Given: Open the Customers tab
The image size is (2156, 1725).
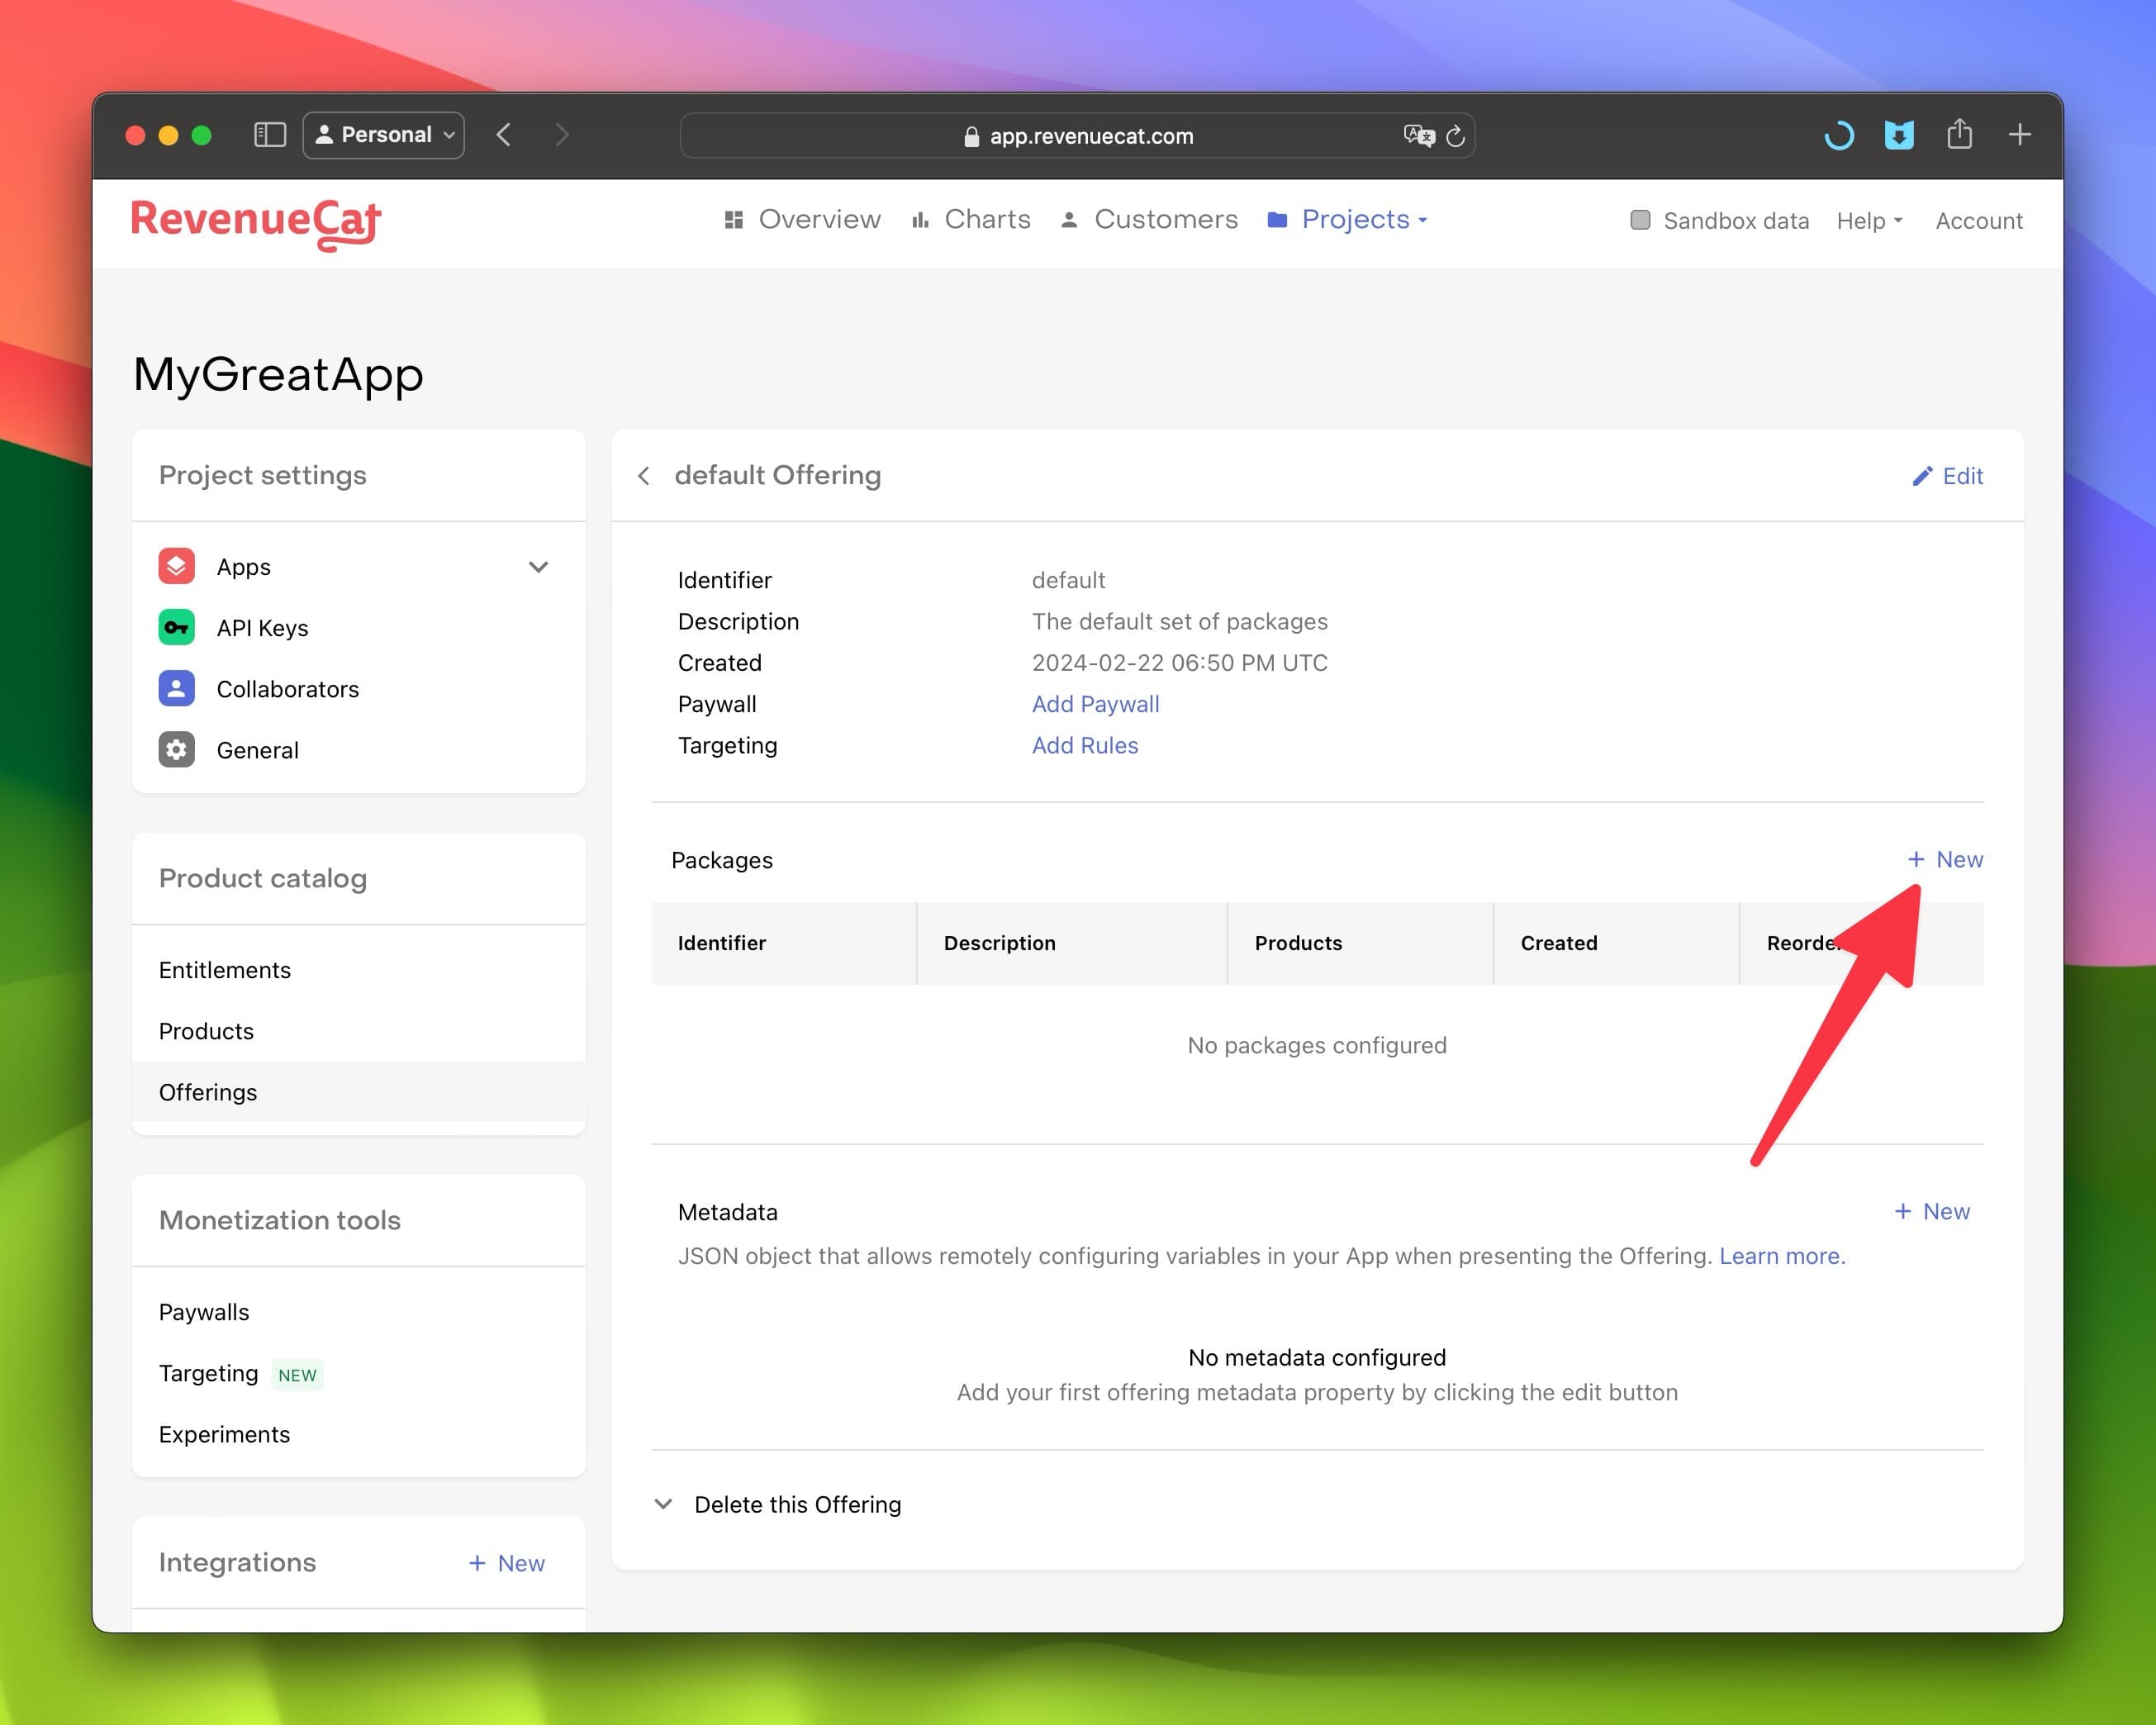Looking at the screenshot, I should (x=1149, y=219).
